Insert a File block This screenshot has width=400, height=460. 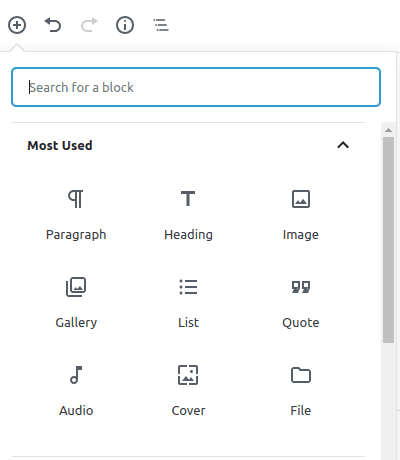coord(301,390)
